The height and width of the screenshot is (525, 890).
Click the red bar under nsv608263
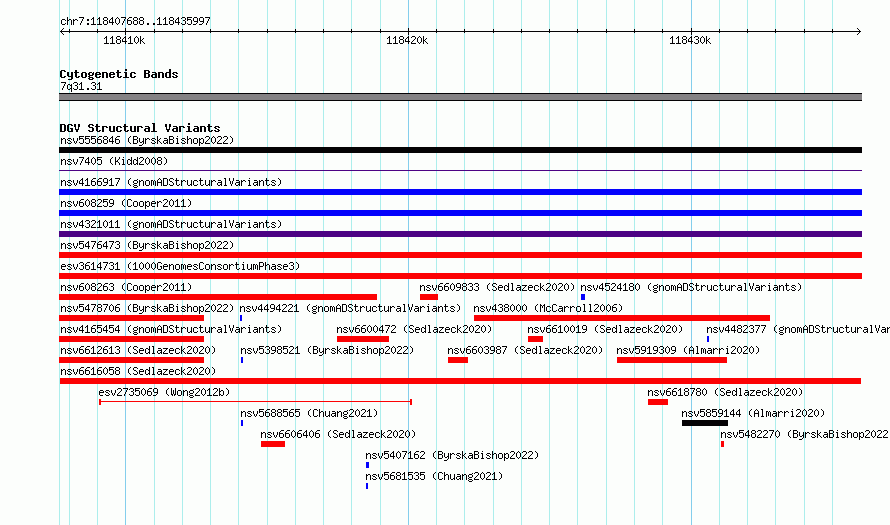pos(218,297)
